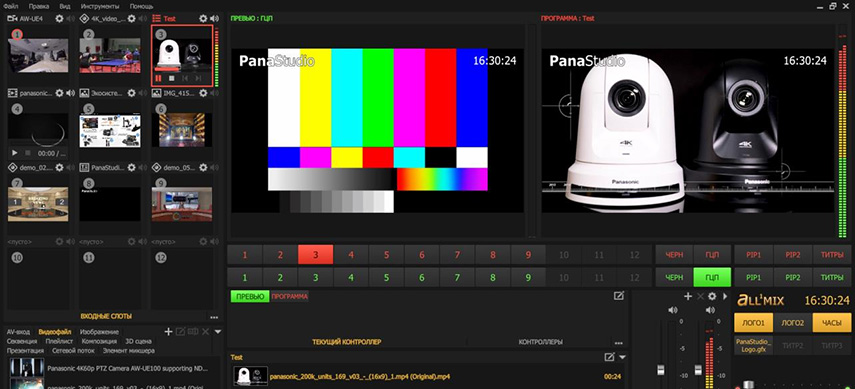Click red ГЦП program button

point(712,255)
